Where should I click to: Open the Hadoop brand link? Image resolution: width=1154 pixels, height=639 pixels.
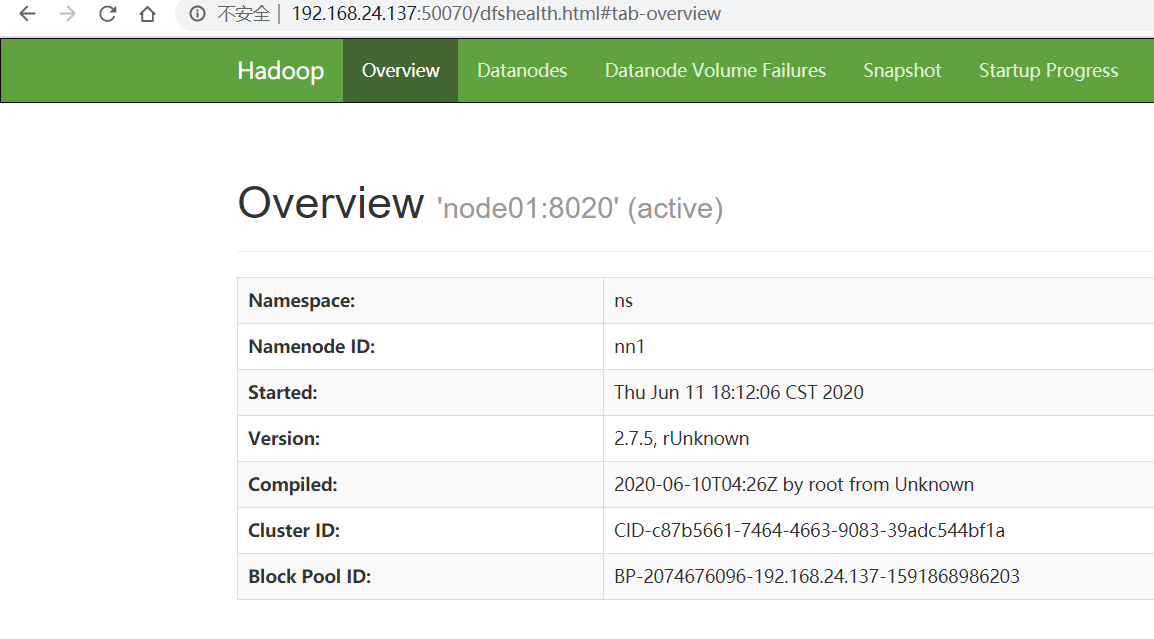point(280,71)
